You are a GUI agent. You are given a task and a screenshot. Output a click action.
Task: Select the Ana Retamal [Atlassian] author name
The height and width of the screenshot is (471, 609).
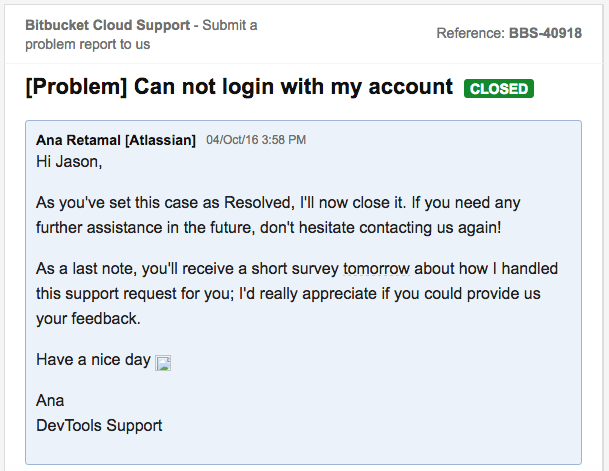(x=116, y=140)
